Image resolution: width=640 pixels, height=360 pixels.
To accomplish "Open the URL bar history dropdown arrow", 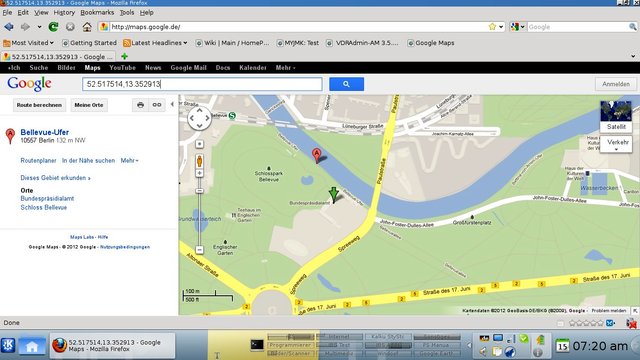I will [501, 27].
